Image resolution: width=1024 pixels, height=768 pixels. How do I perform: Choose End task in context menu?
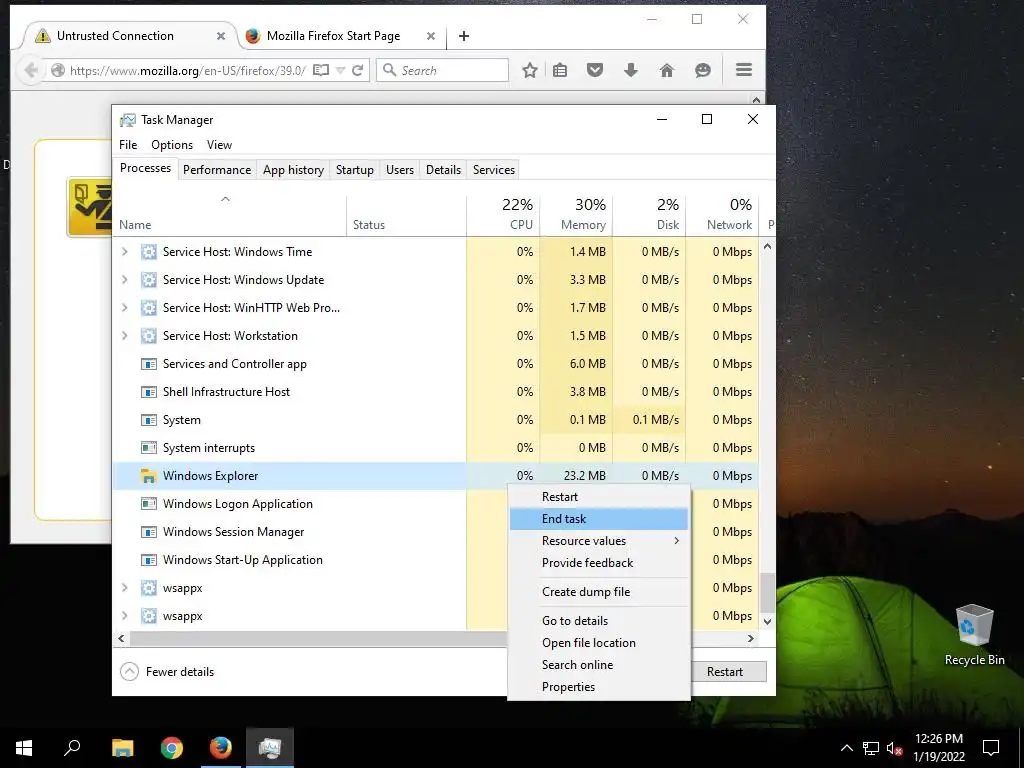pyautogui.click(x=599, y=519)
